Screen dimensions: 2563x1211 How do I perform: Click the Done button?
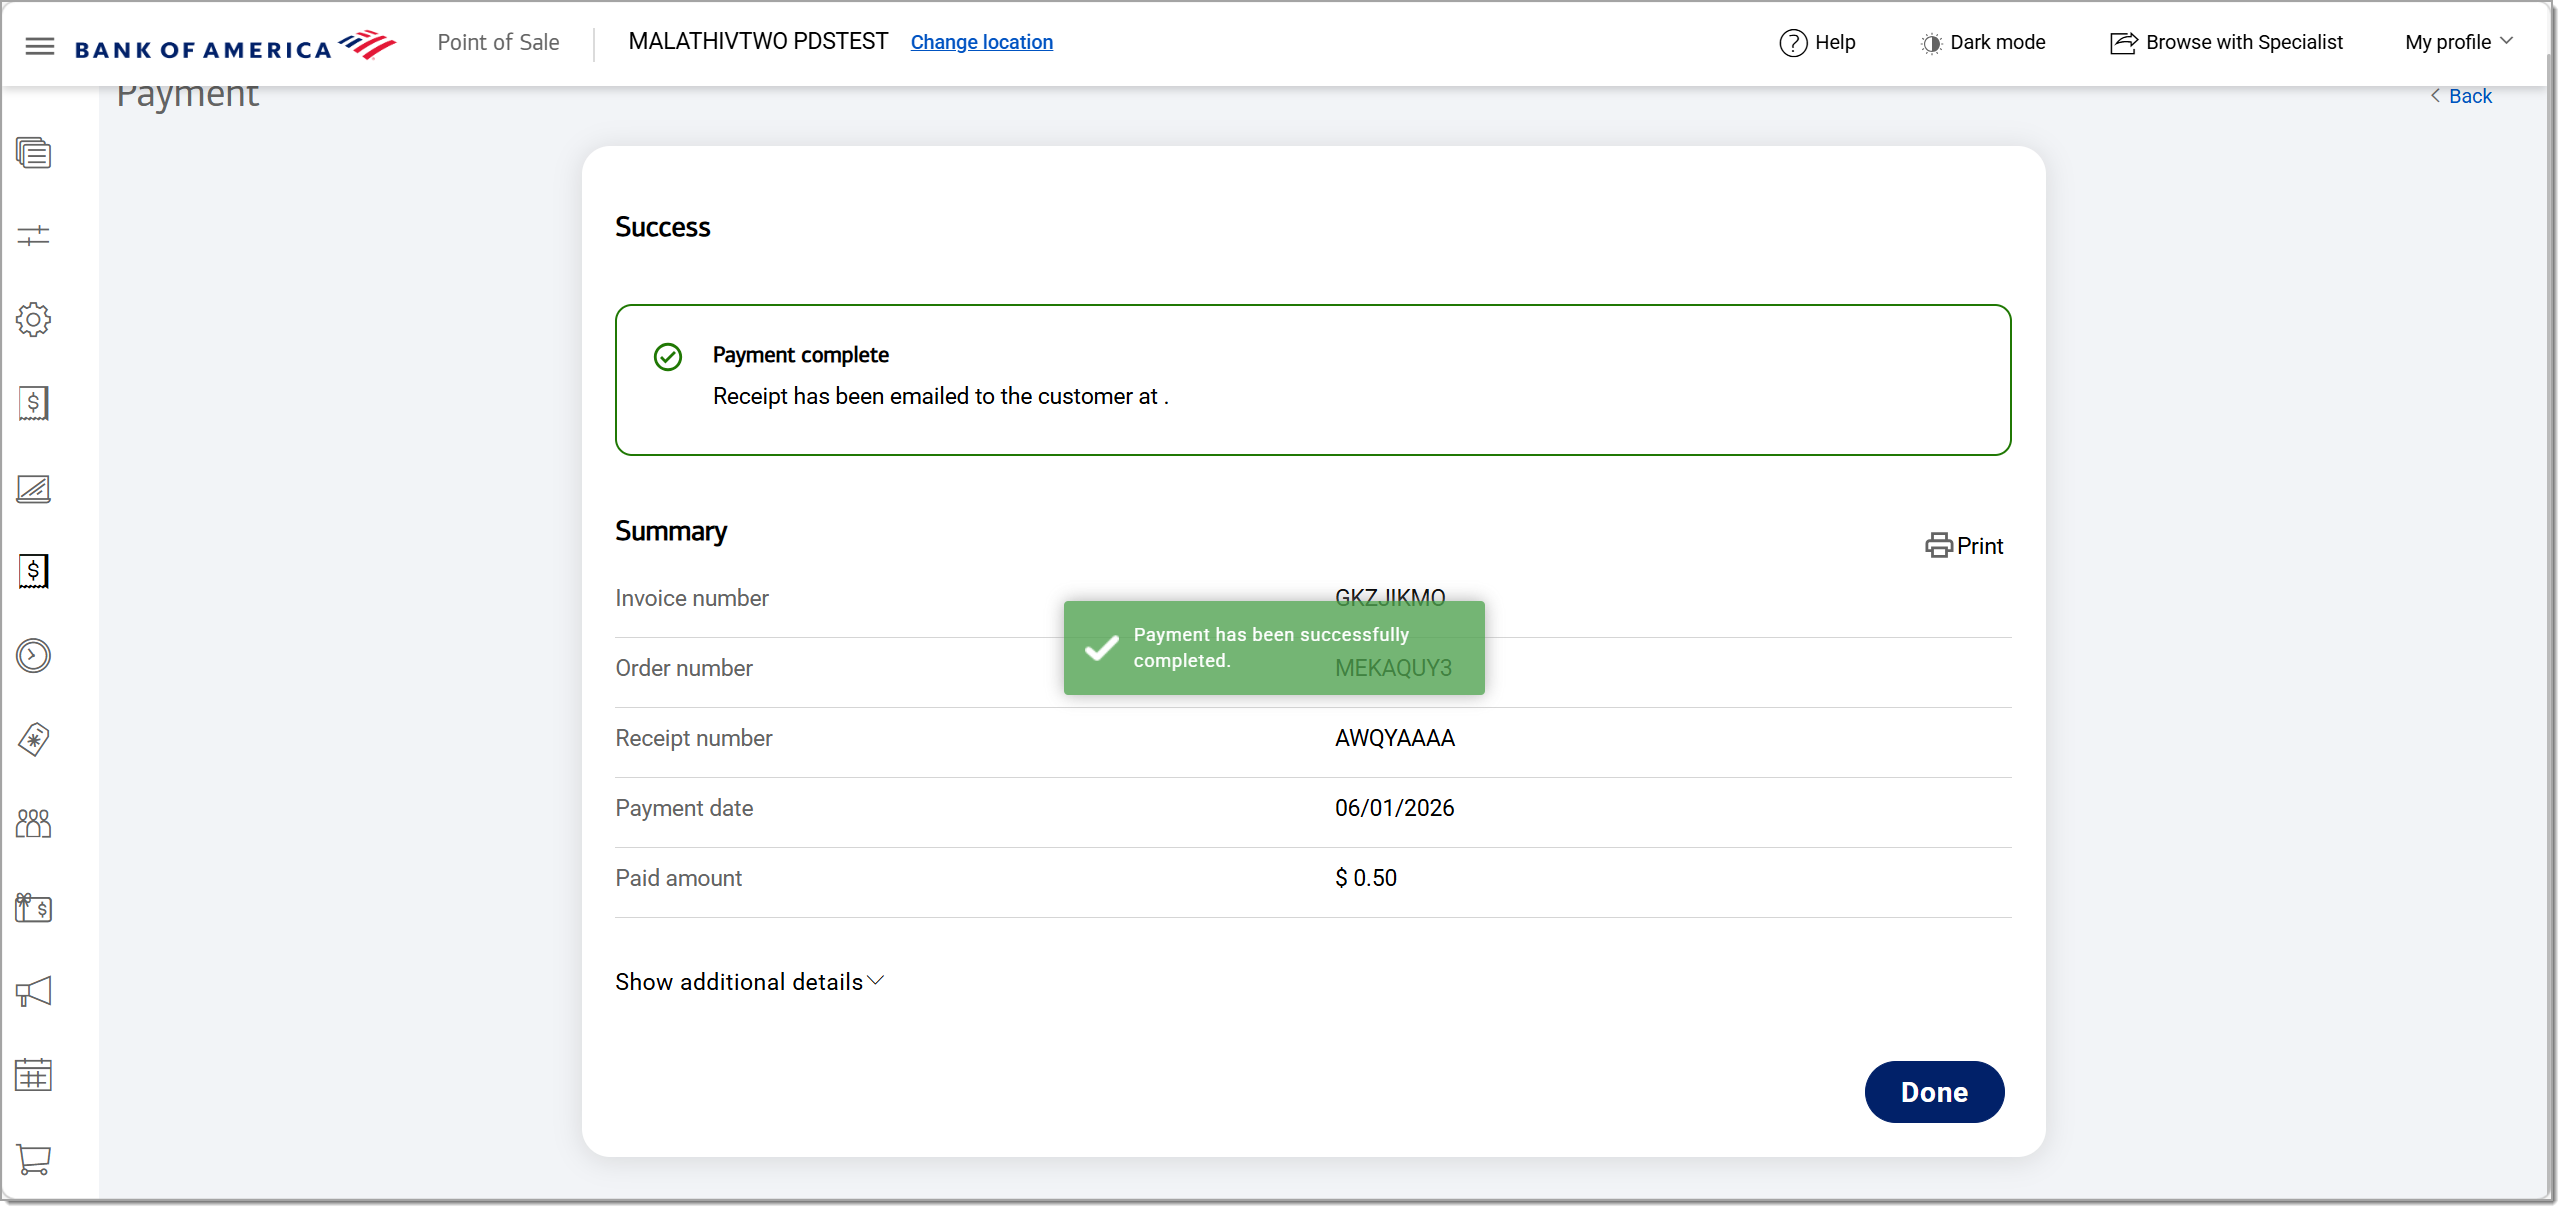tap(1934, 1092)
